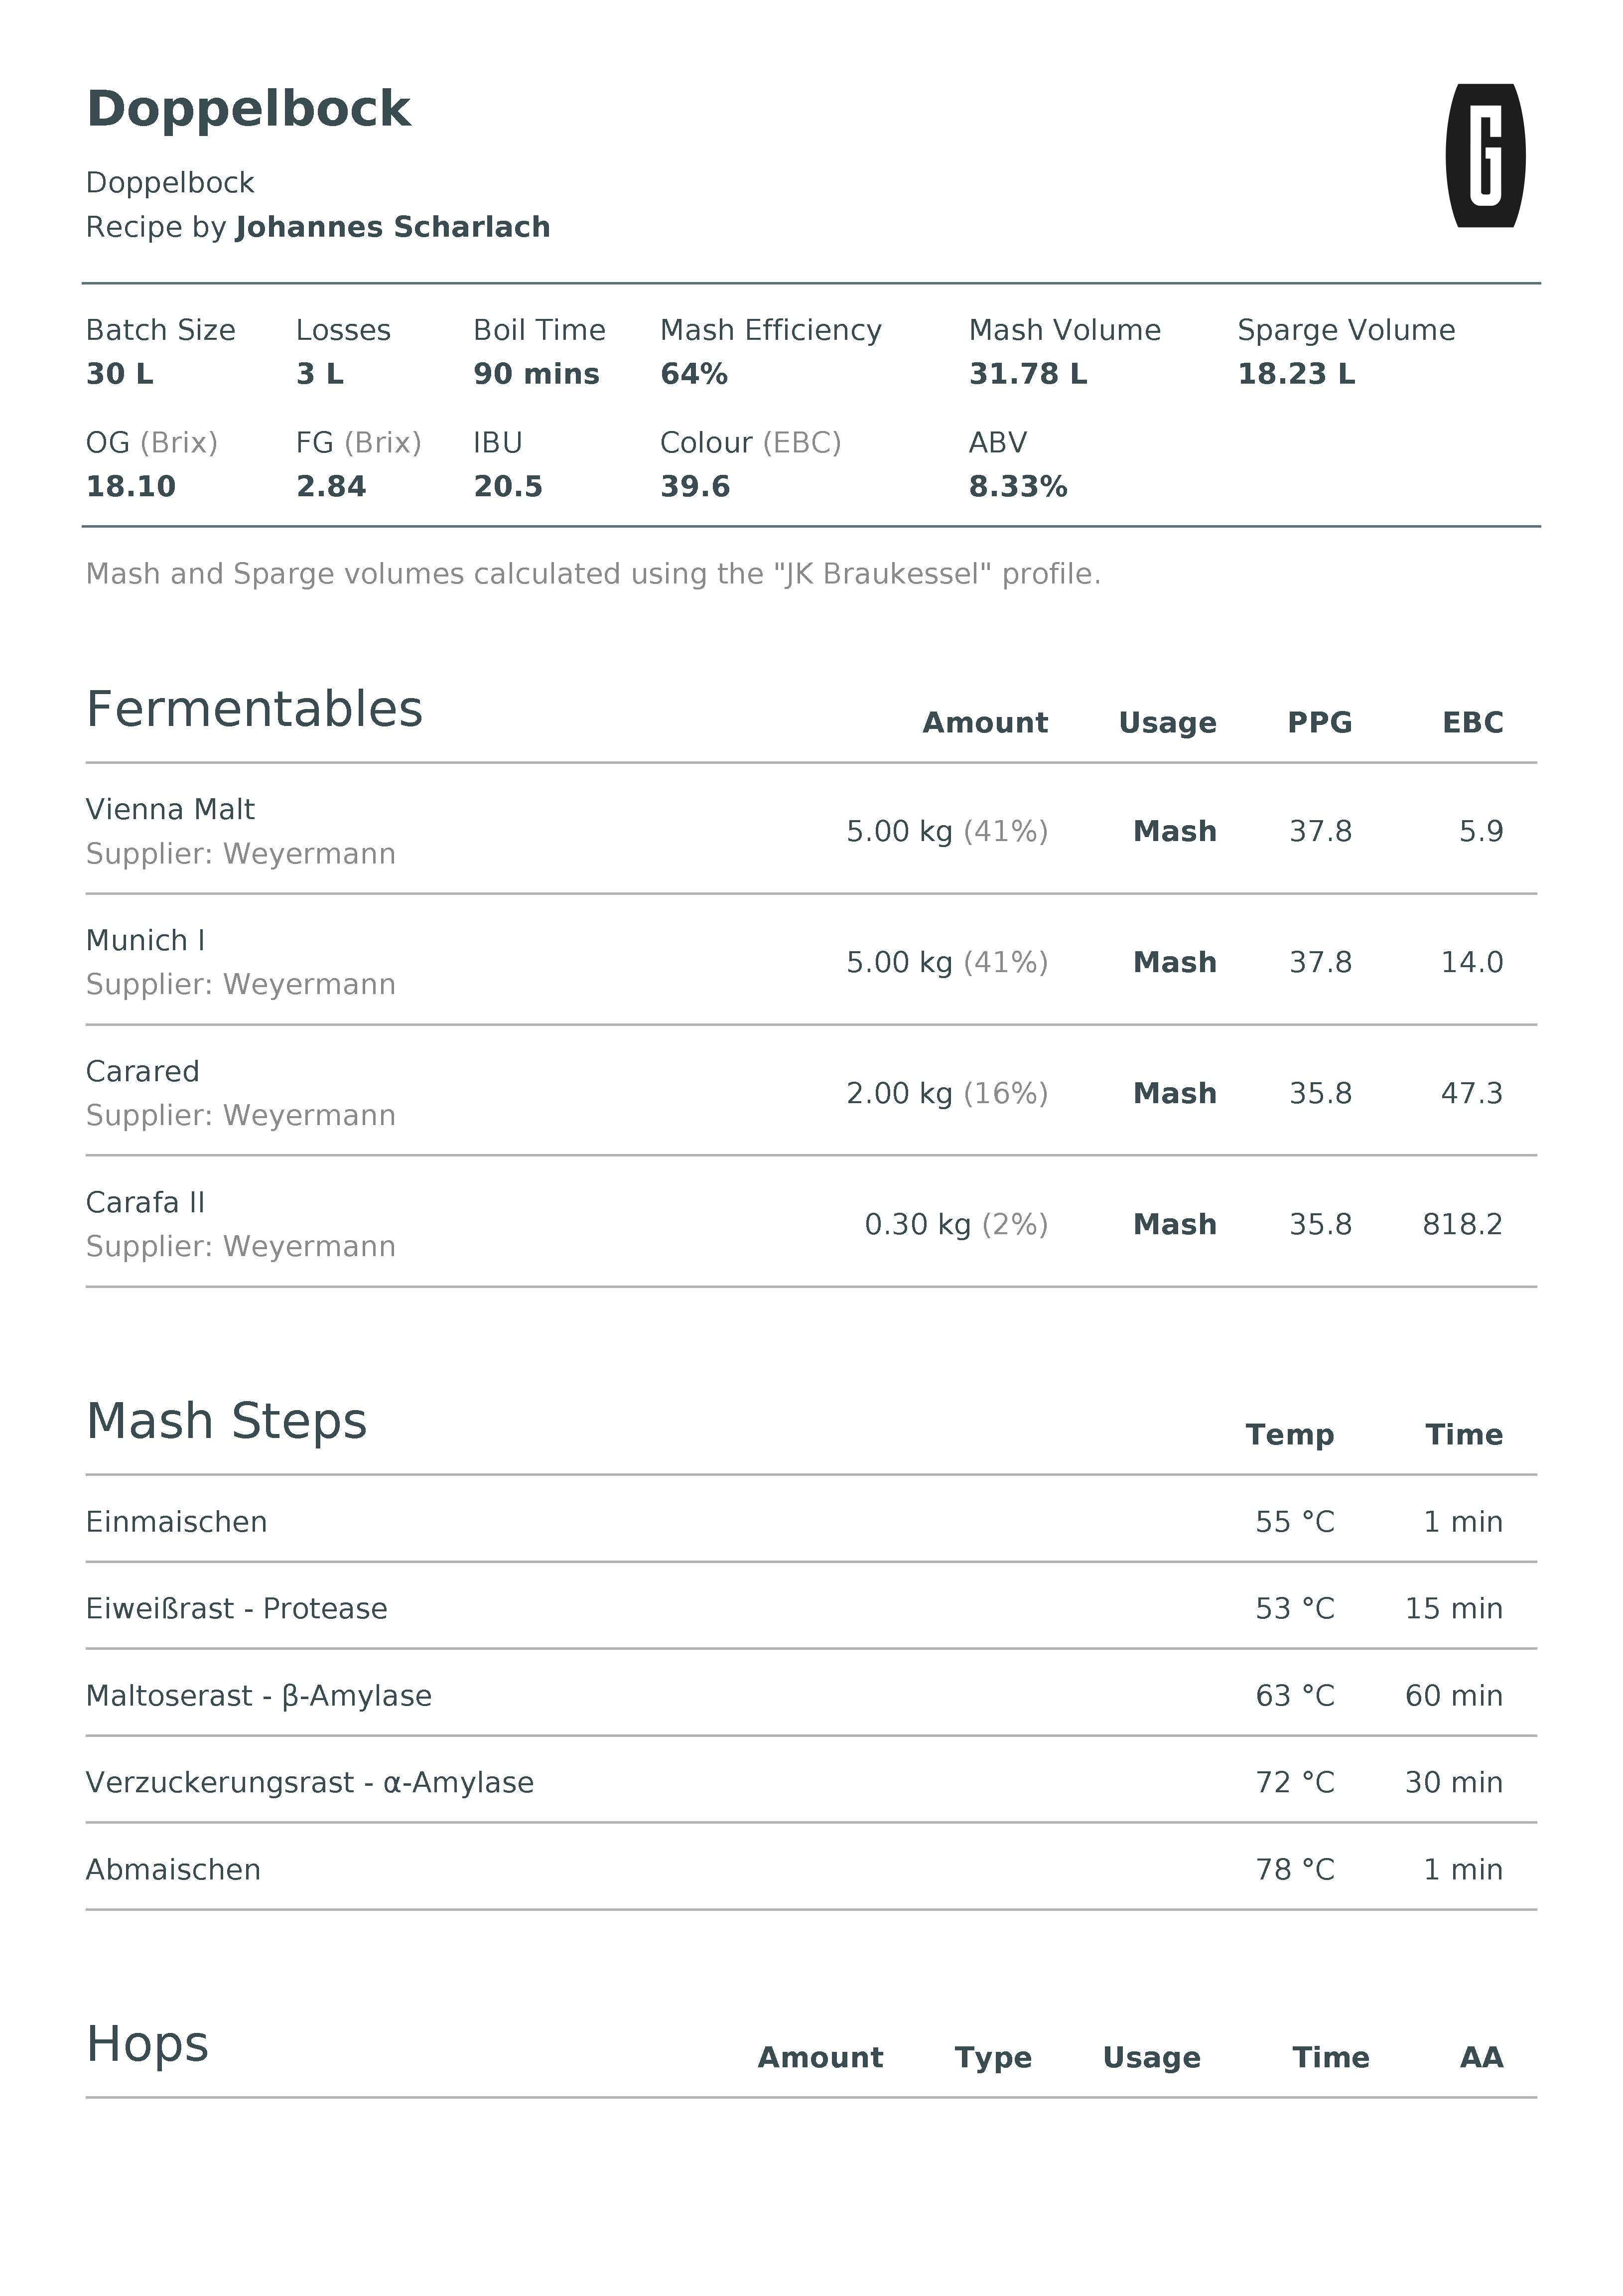Click the Batch Size value 30 L
The width and height of the screenshot is (1623, 2296).
pos(119,374)
